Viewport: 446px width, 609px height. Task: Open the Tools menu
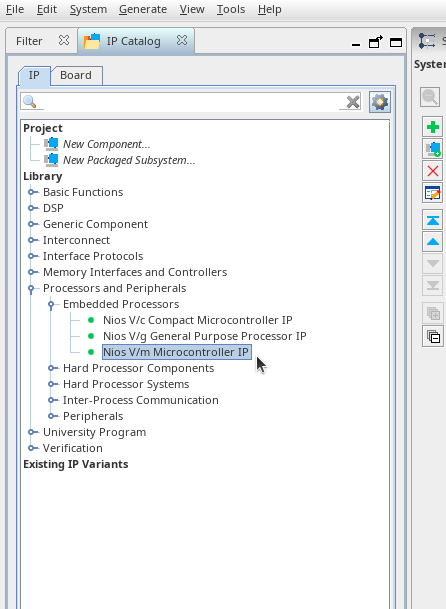(231, 9)
